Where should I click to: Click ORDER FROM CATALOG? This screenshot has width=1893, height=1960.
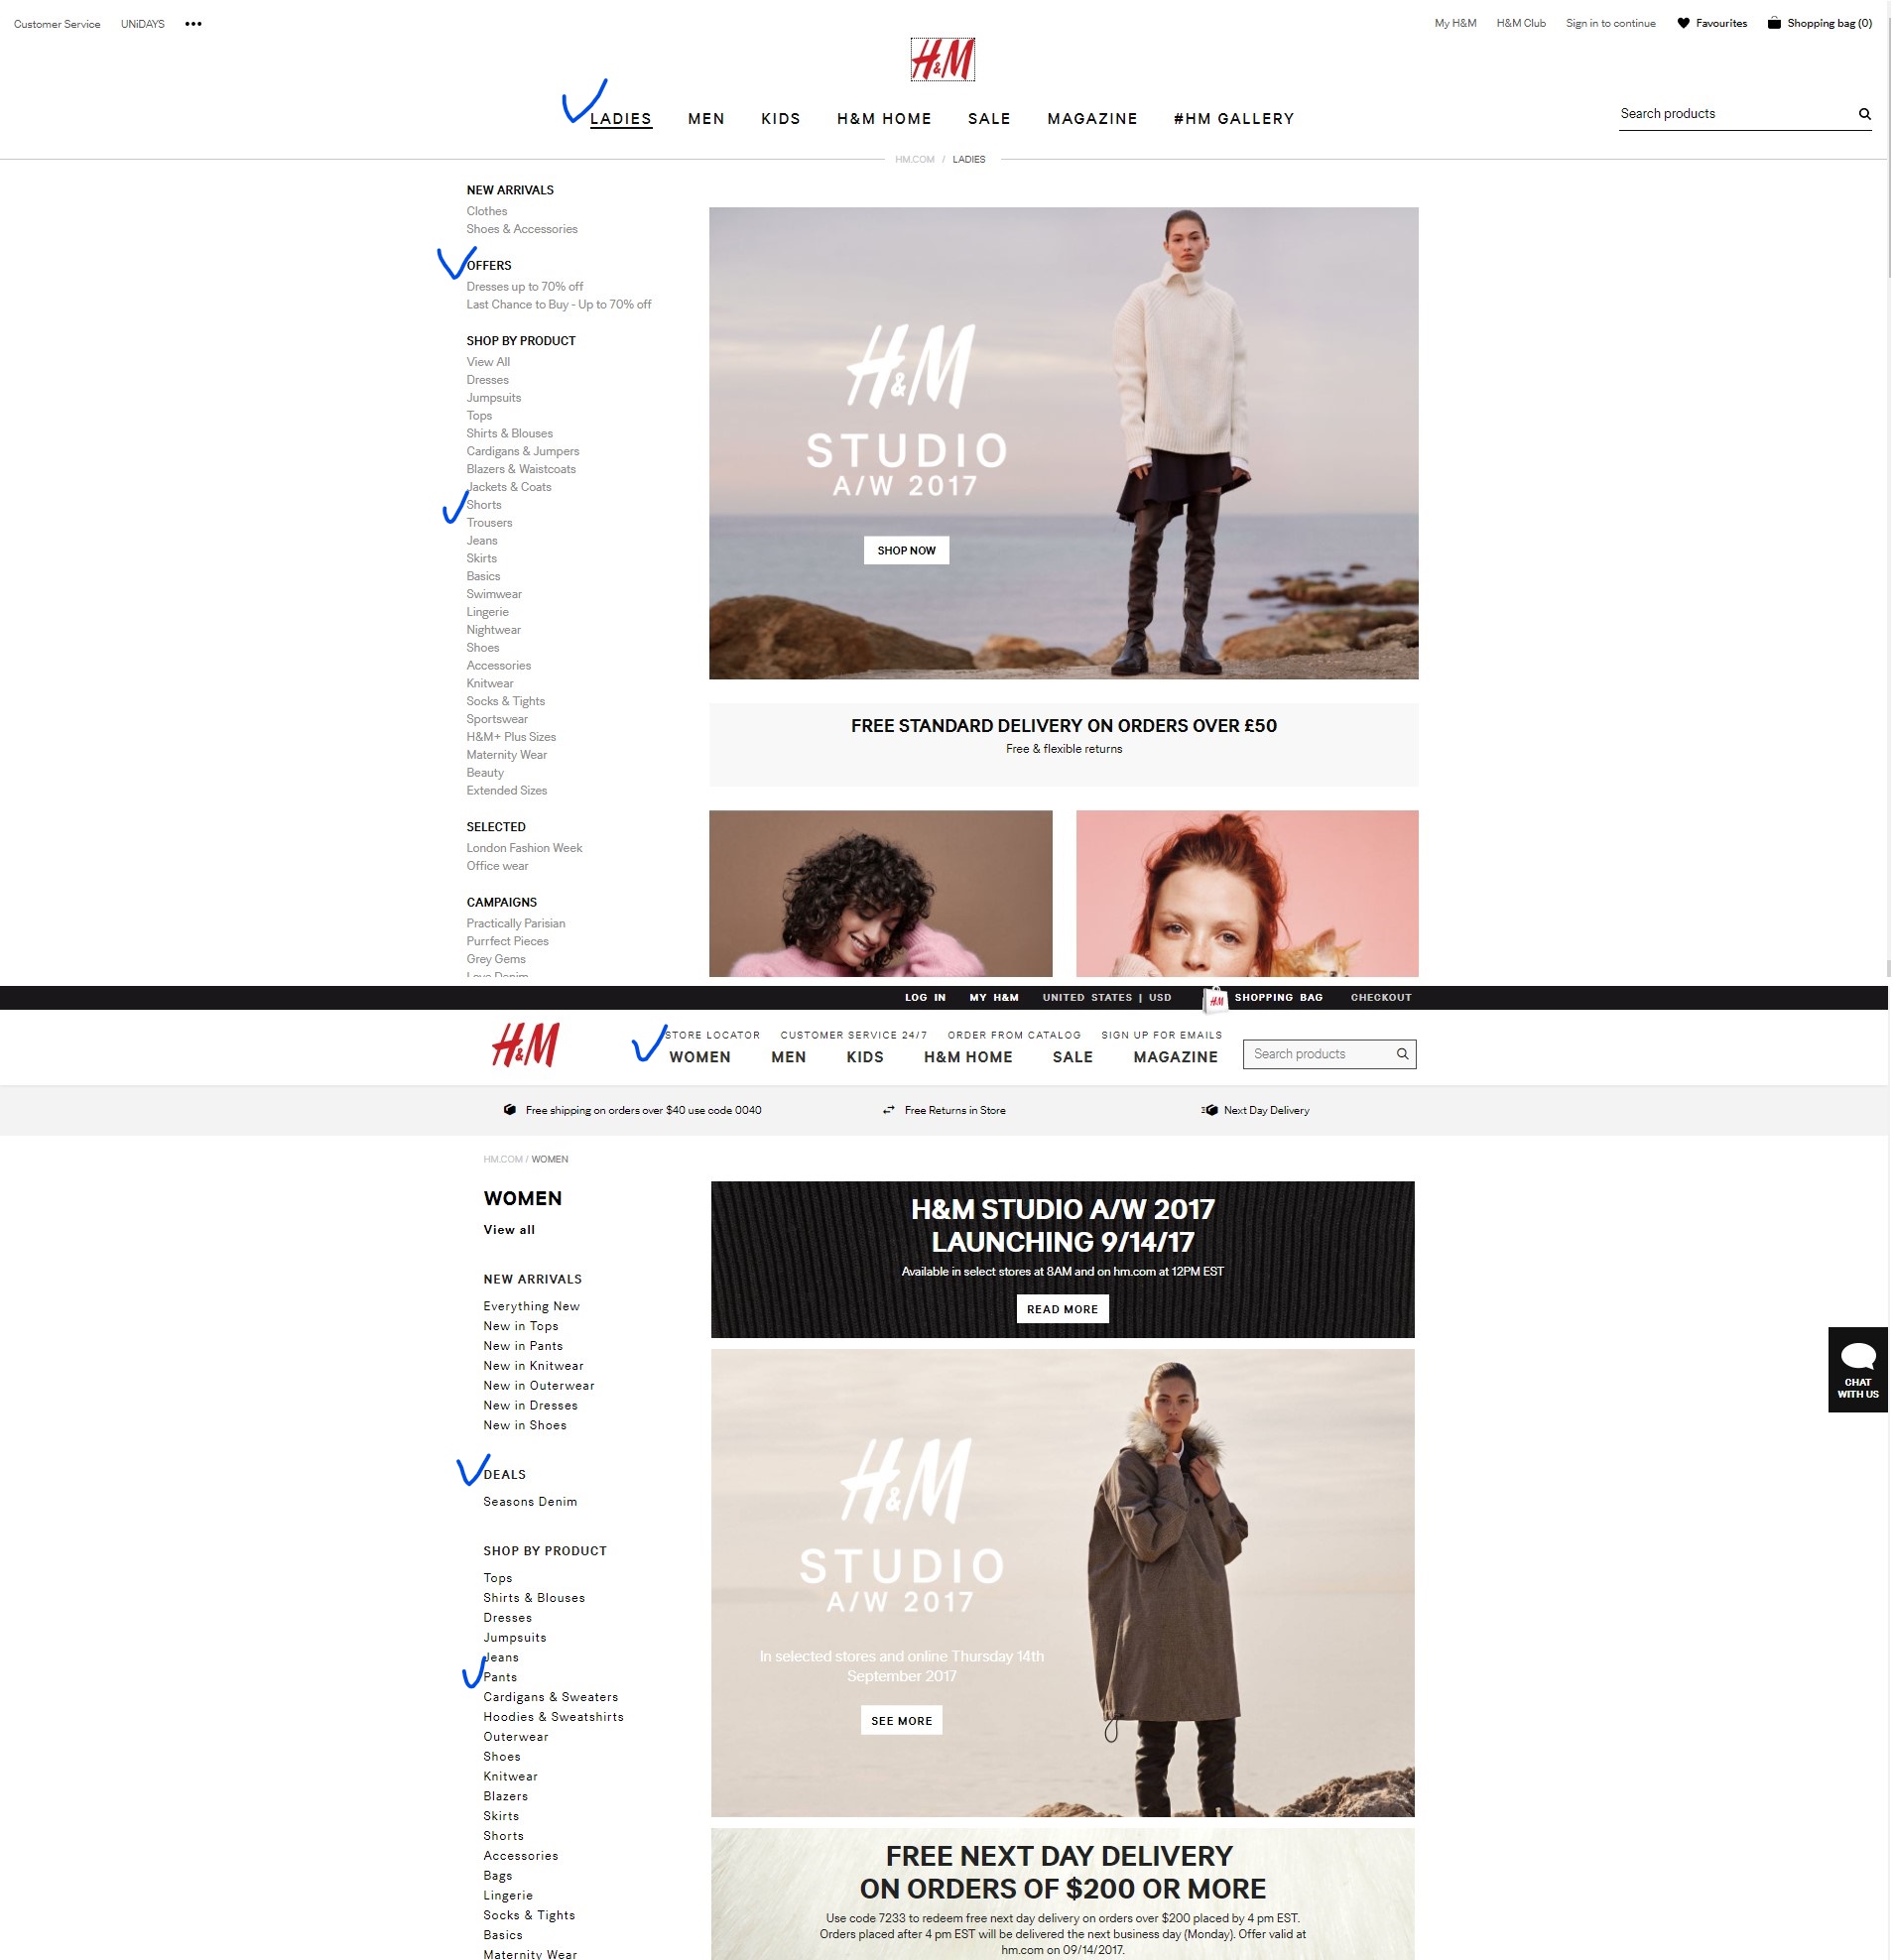point(1014,1035)
